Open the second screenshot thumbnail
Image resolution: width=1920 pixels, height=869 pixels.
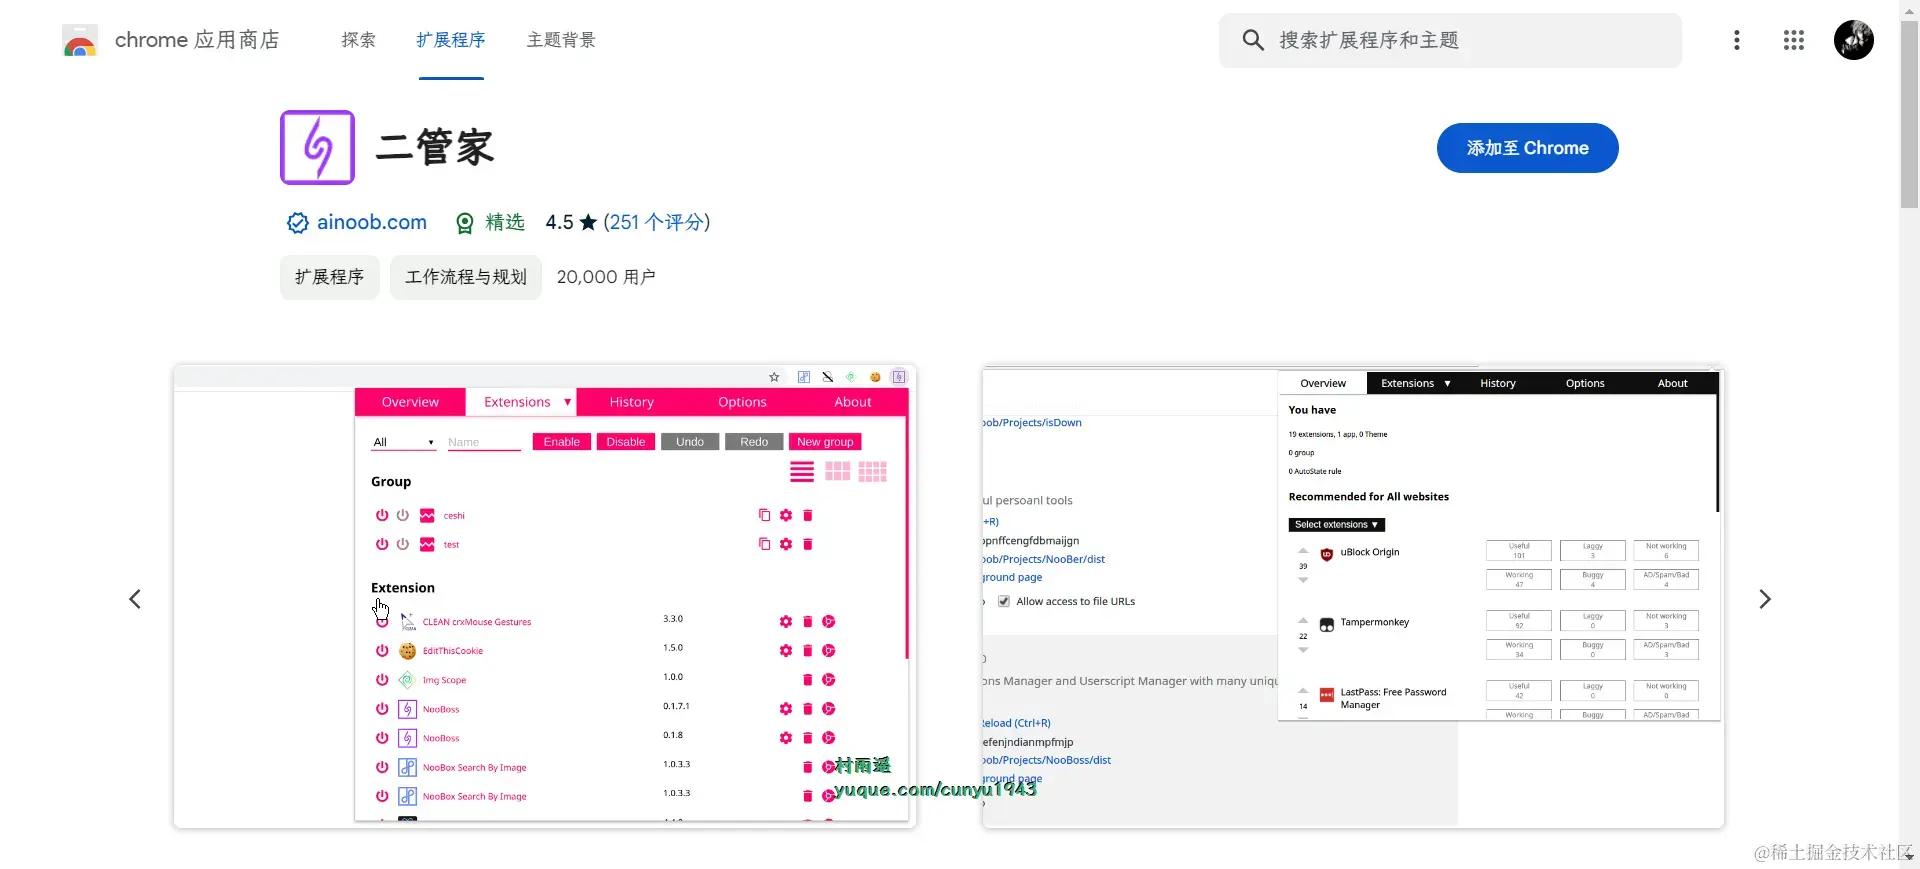point(1353,597)
